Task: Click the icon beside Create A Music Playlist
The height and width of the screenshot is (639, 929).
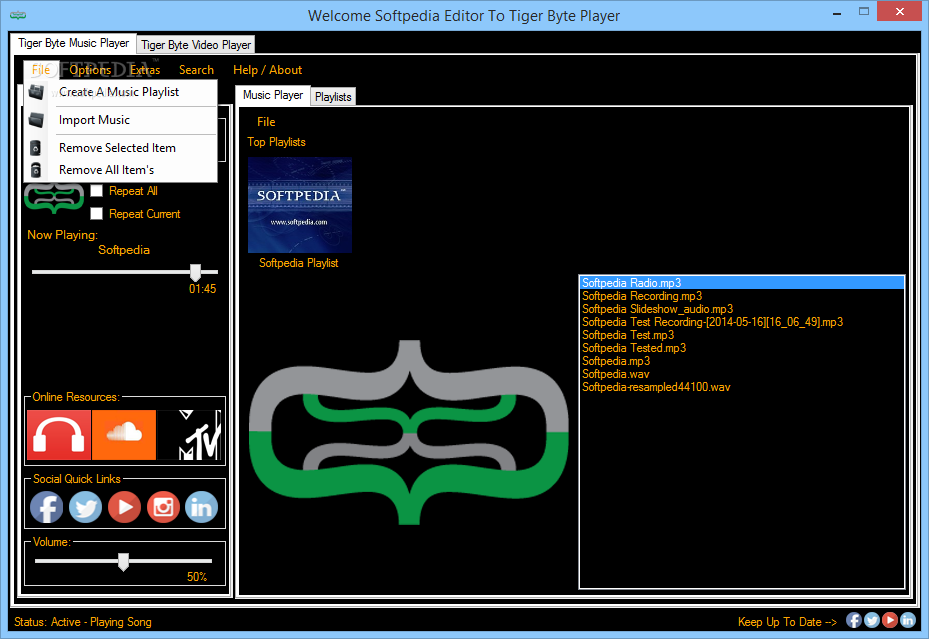Action: point(36,92)
